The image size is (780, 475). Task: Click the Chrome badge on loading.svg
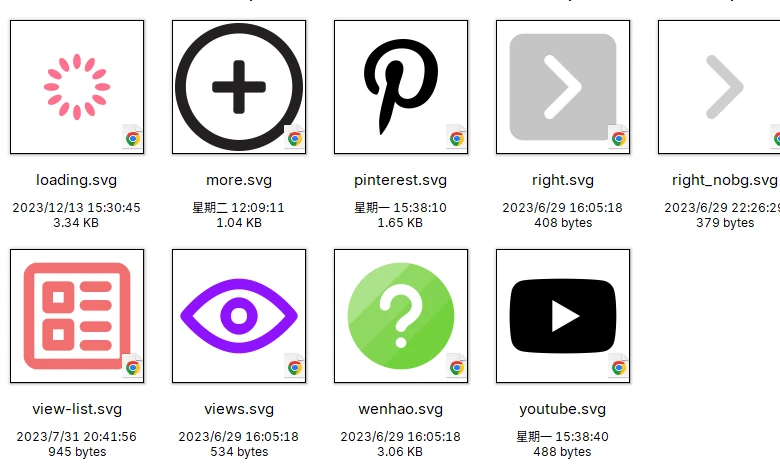tap(132, 137)
